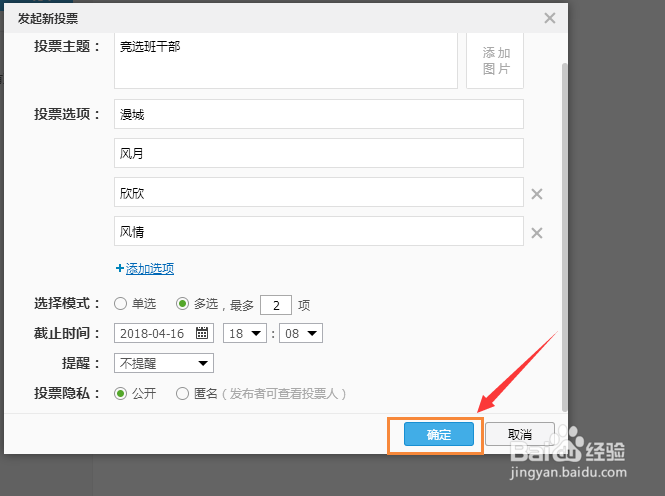
Task: Open the hour dropdown showing 18
Action: coord(245,333)
